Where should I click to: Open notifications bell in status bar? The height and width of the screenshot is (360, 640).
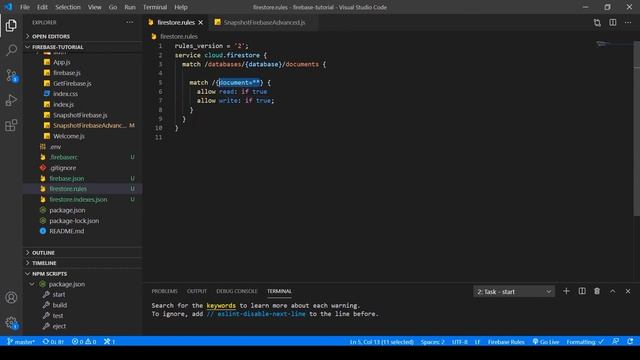coord(630,342)
